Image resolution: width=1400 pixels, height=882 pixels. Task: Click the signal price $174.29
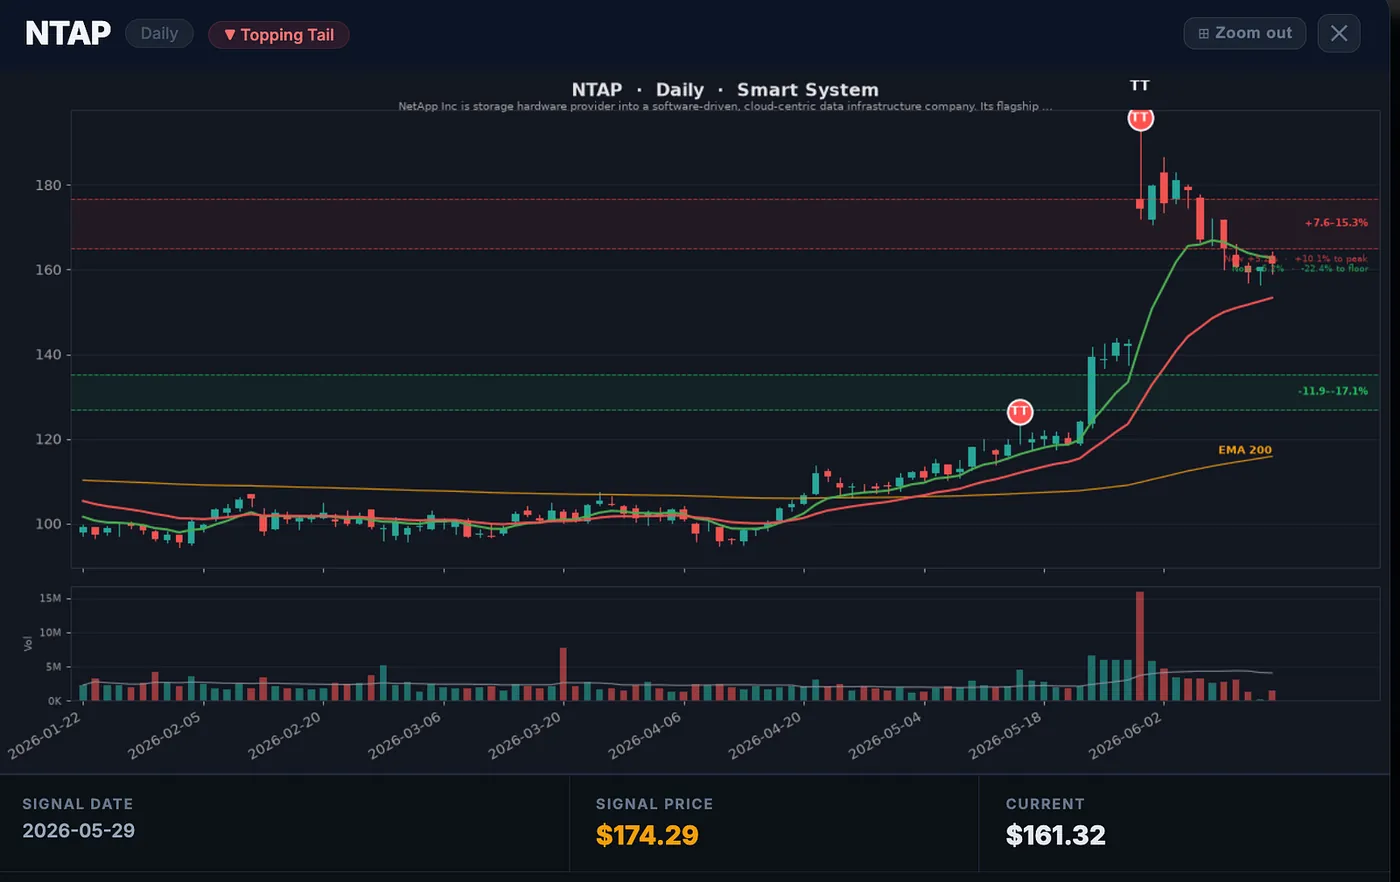click(x=647, y=835)
